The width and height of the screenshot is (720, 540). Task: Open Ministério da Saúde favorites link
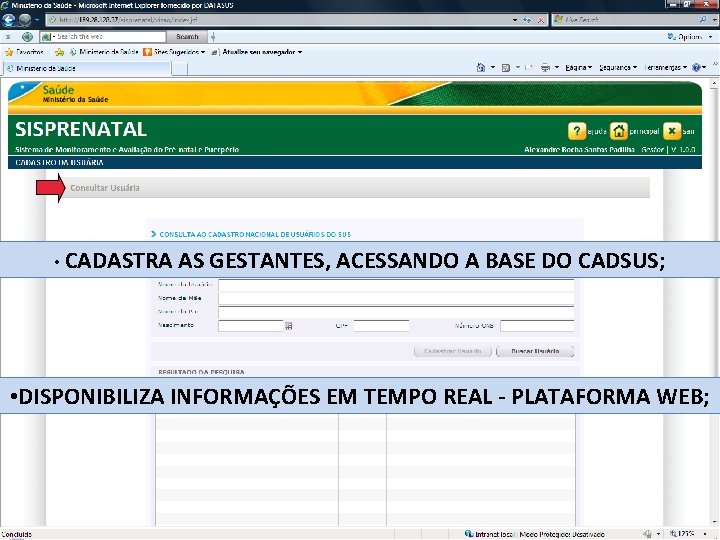pos(104,52)
